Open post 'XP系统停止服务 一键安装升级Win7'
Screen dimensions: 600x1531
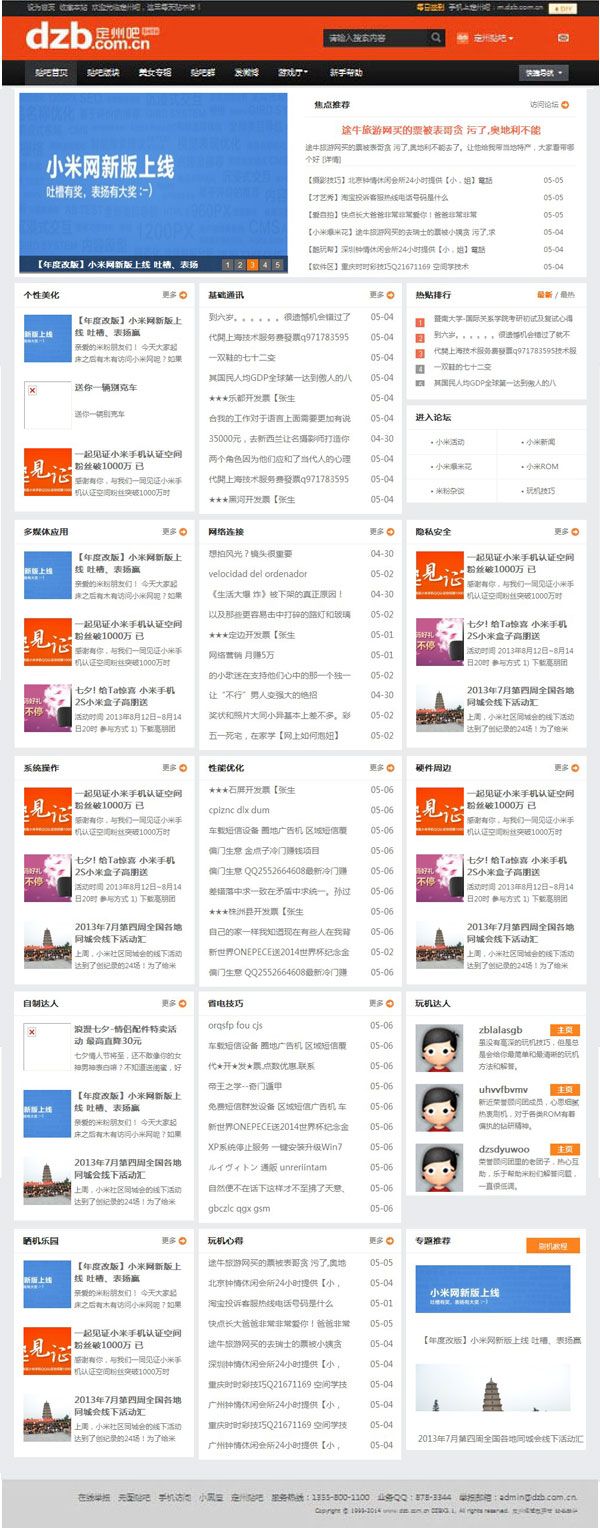pos(275,1147)
